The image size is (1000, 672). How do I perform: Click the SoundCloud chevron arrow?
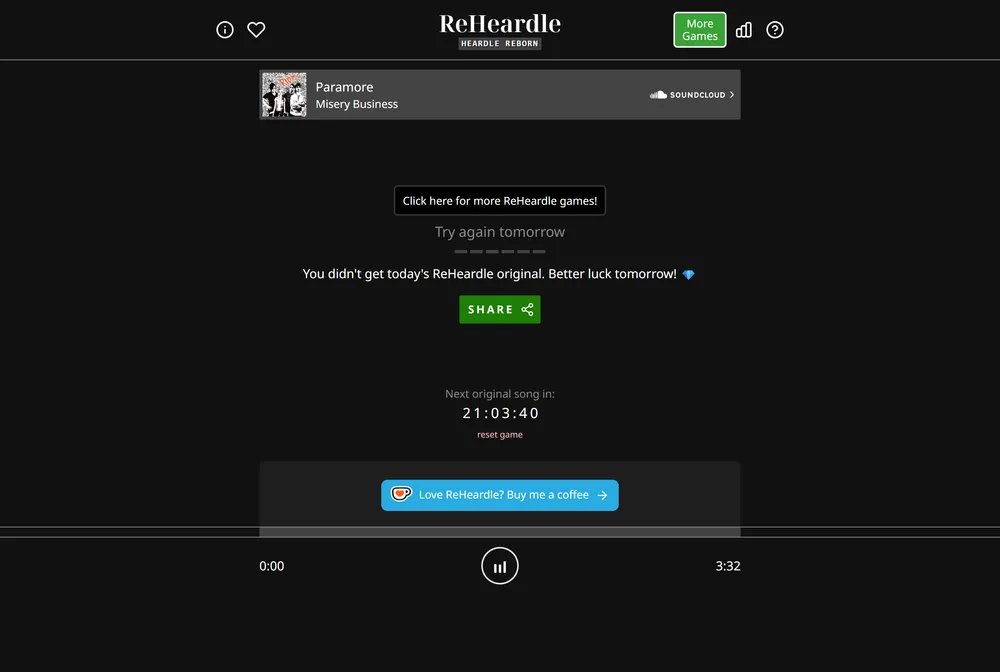coord(732,95)
